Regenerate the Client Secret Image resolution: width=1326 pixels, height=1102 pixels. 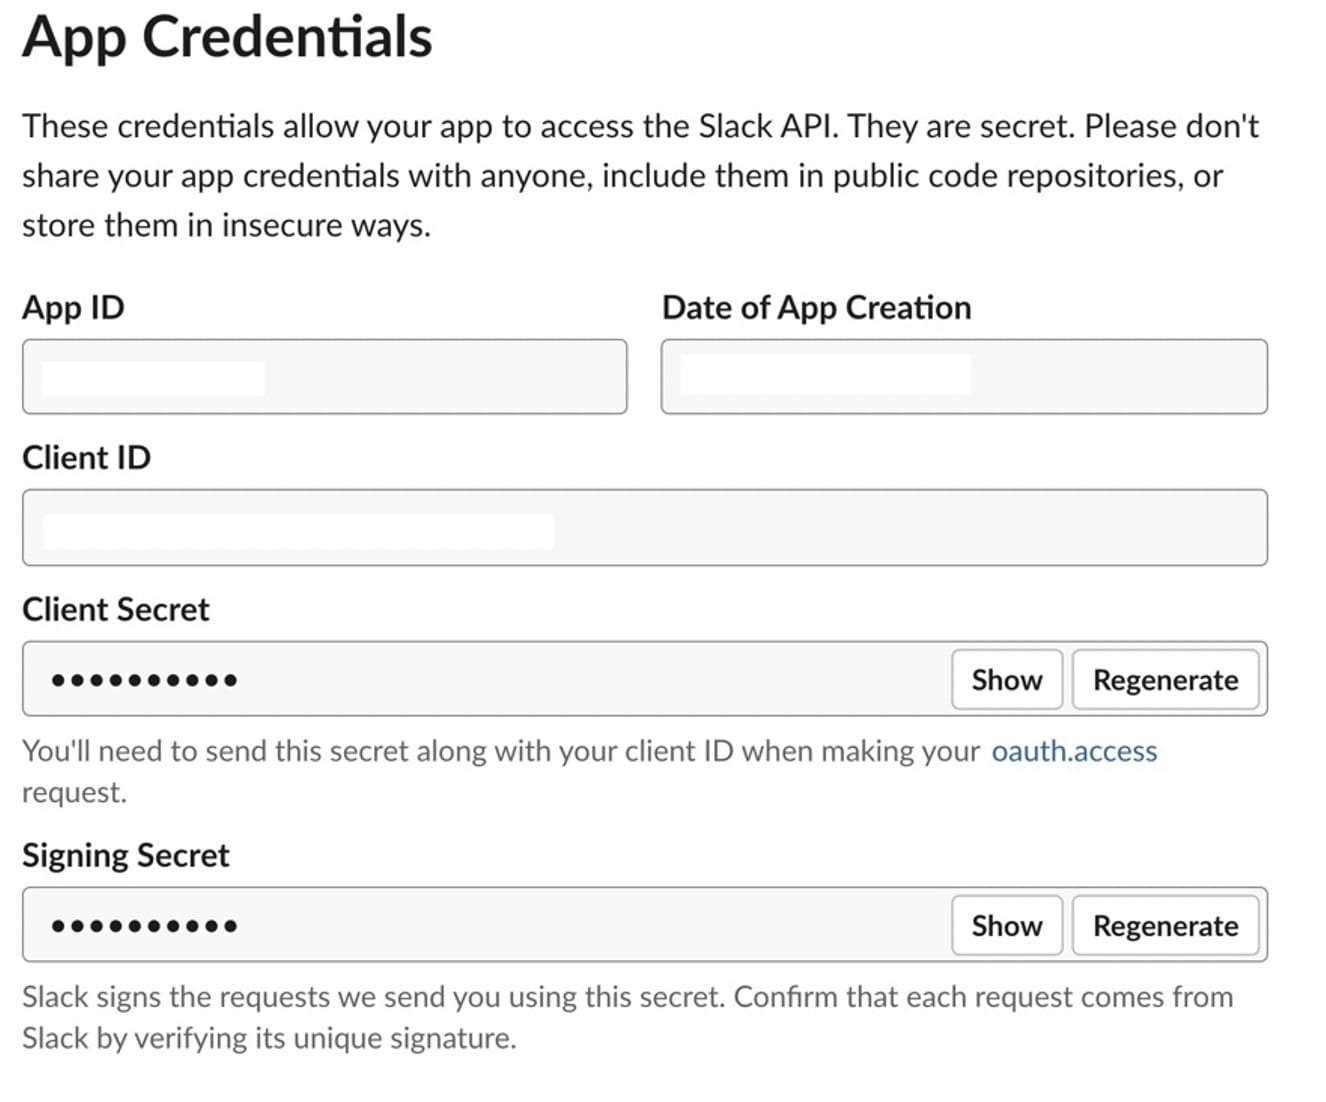coord(1165,680)
